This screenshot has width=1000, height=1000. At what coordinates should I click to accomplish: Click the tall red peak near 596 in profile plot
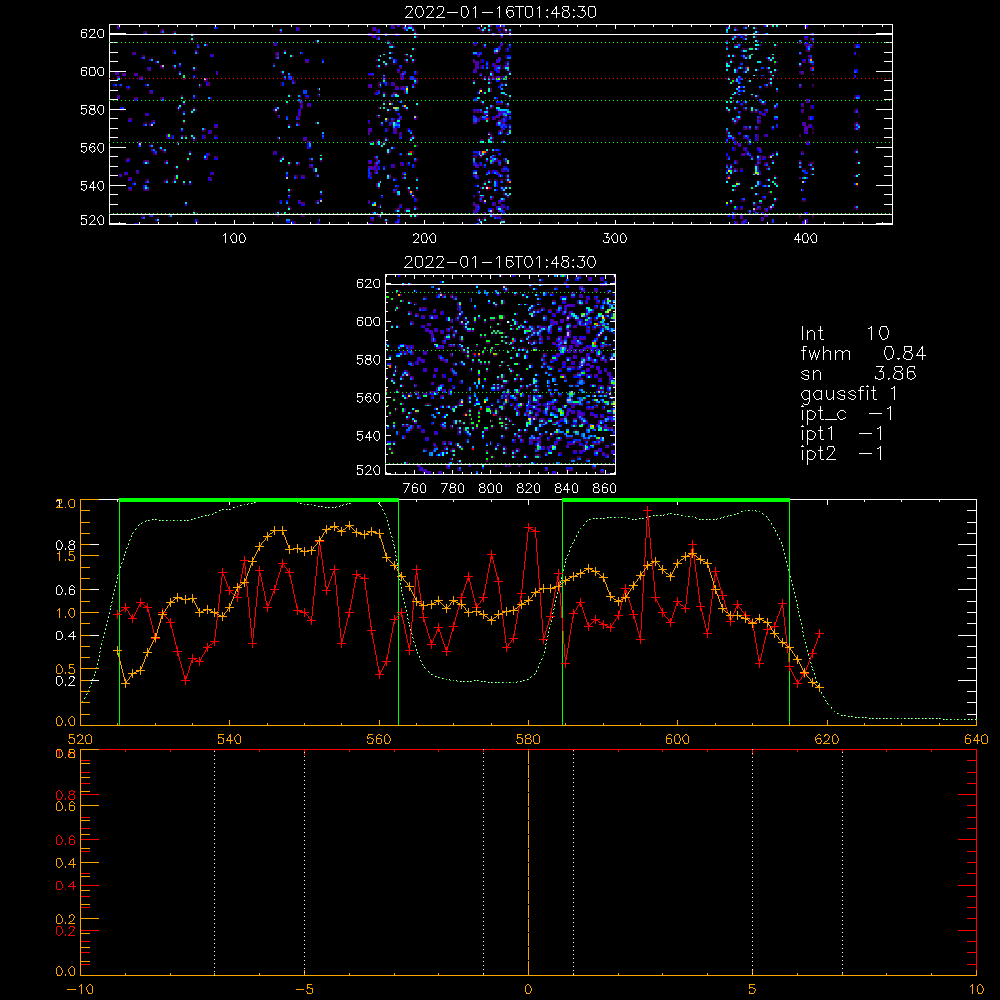coord(648,511)
